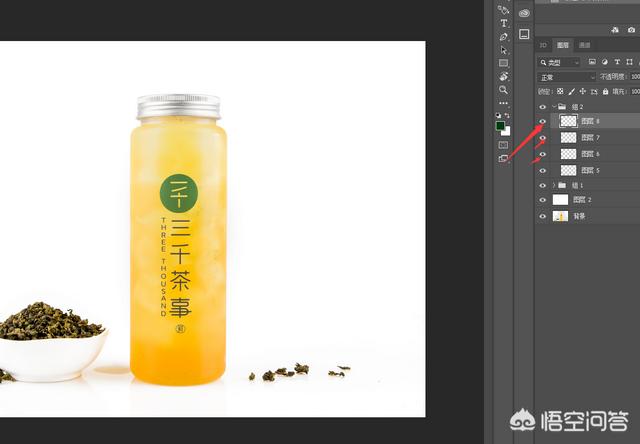The image size is (640, 444).
Task: Click the 不透明度 opacity value field
Action: tap(635, 77)
